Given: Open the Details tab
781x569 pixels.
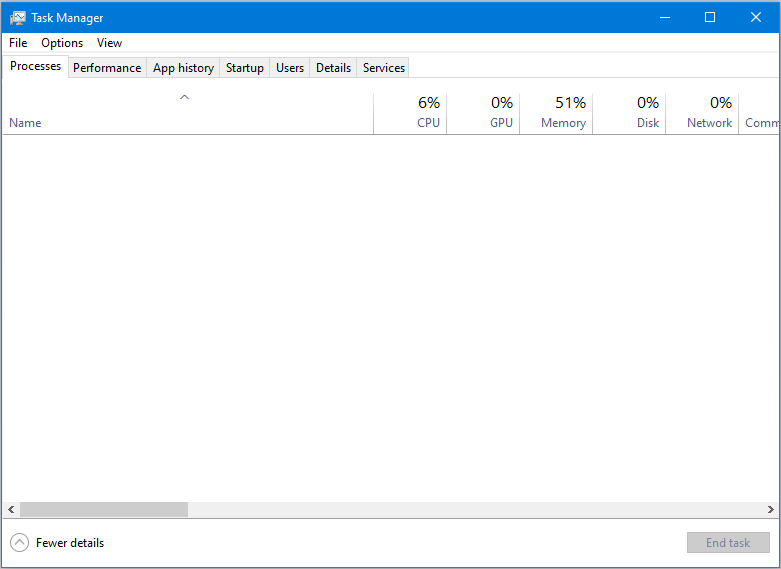Looking at the screenshot, I should (333, 68).
